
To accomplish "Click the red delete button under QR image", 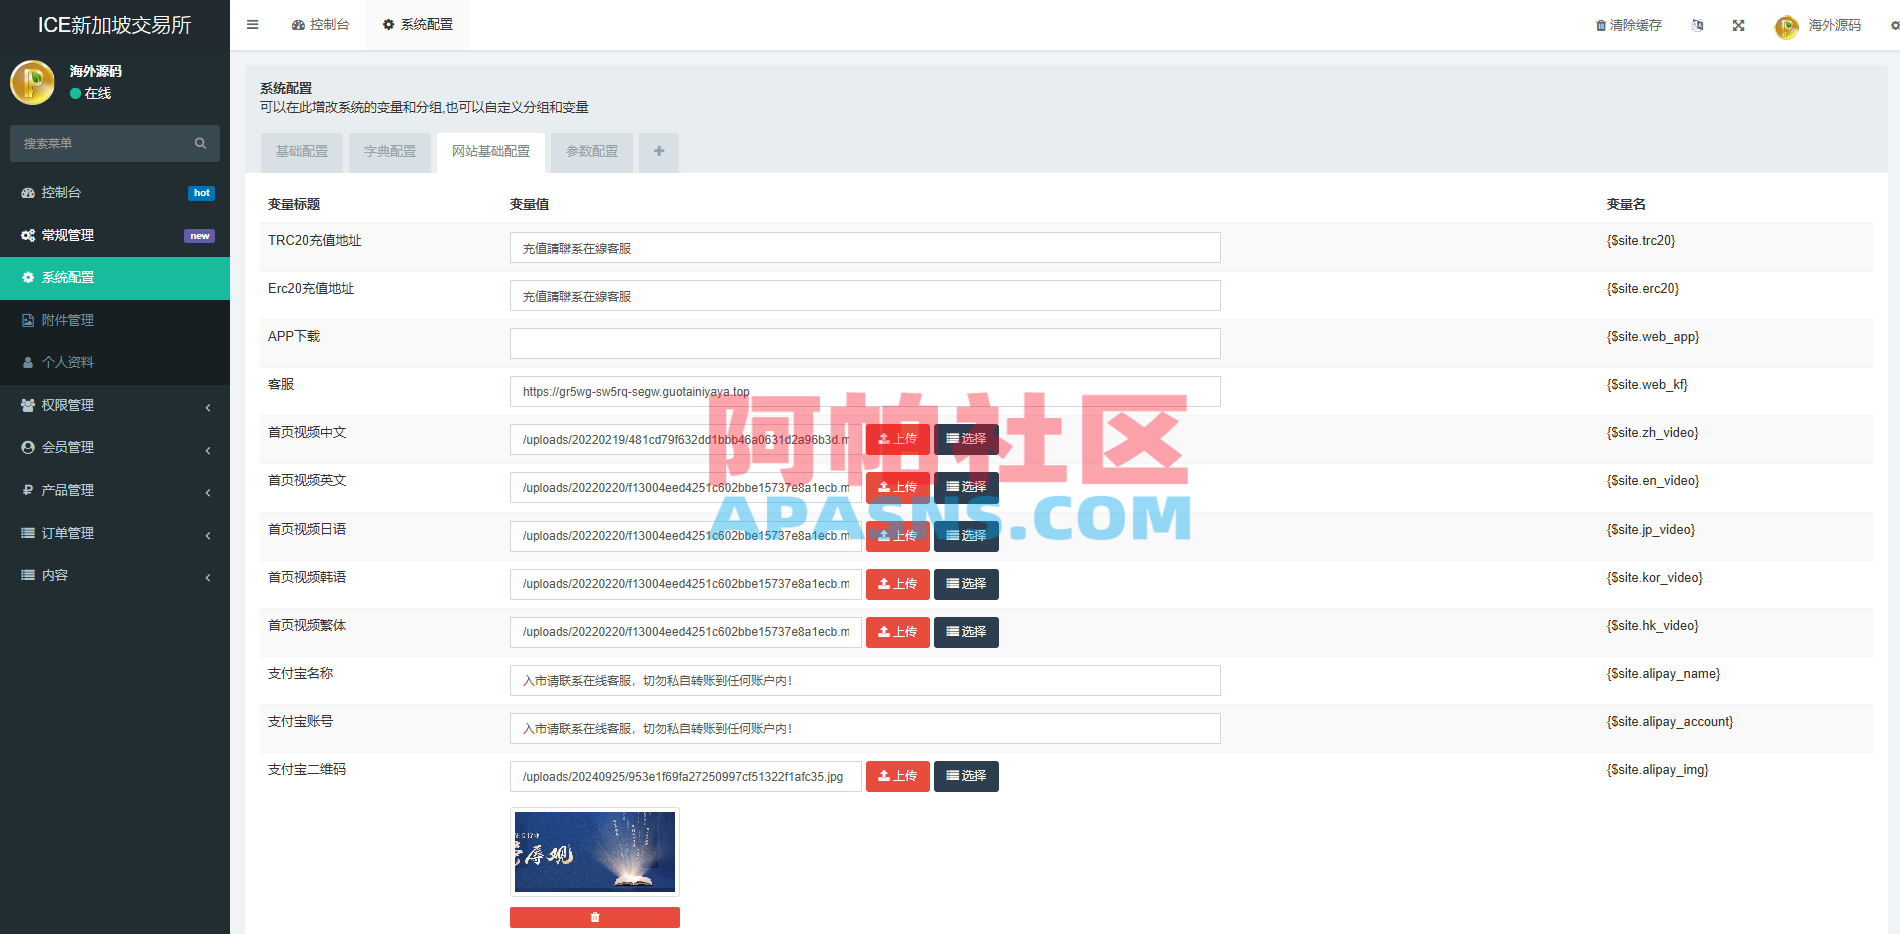I will (594, 916).
